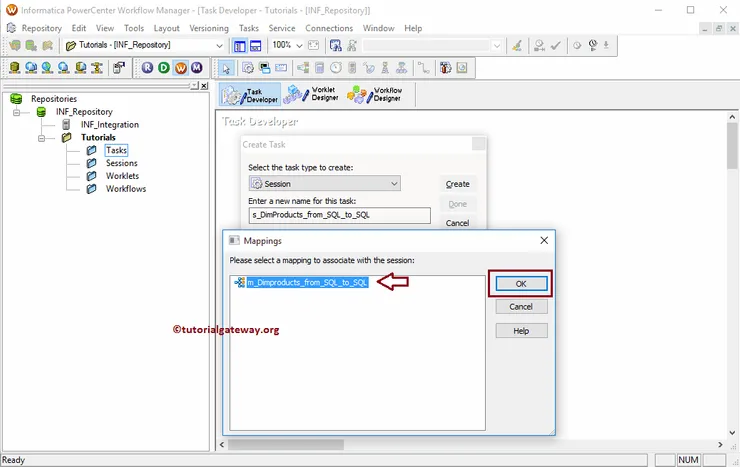
Task: Click the yellow tree hierarchy toolbar icon
Action: pyautogui.click(x=97, y=68)
